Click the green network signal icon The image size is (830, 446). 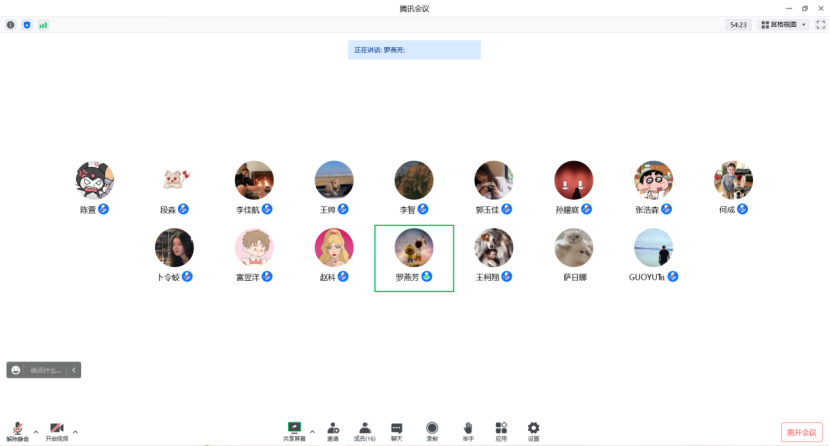43,24
